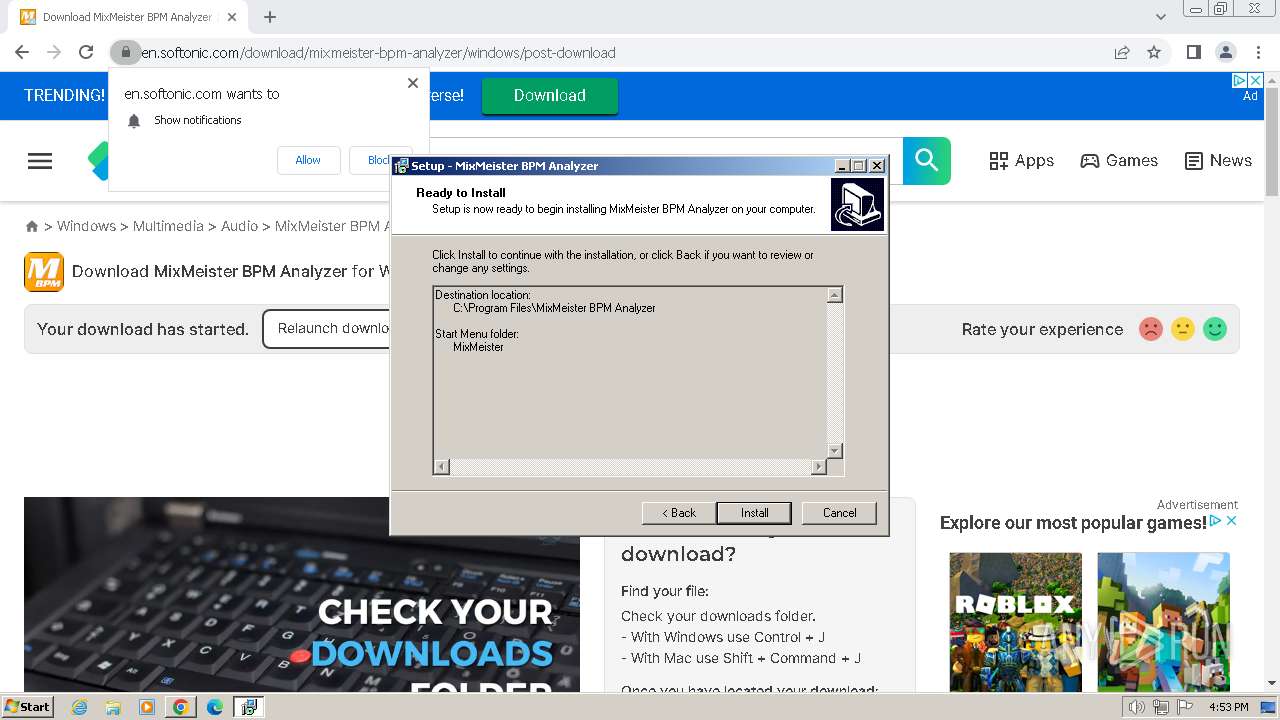Viewport: 1280px width, 720px height.
Task: Click the volume tray icon
Action: tap(1136, 707)
